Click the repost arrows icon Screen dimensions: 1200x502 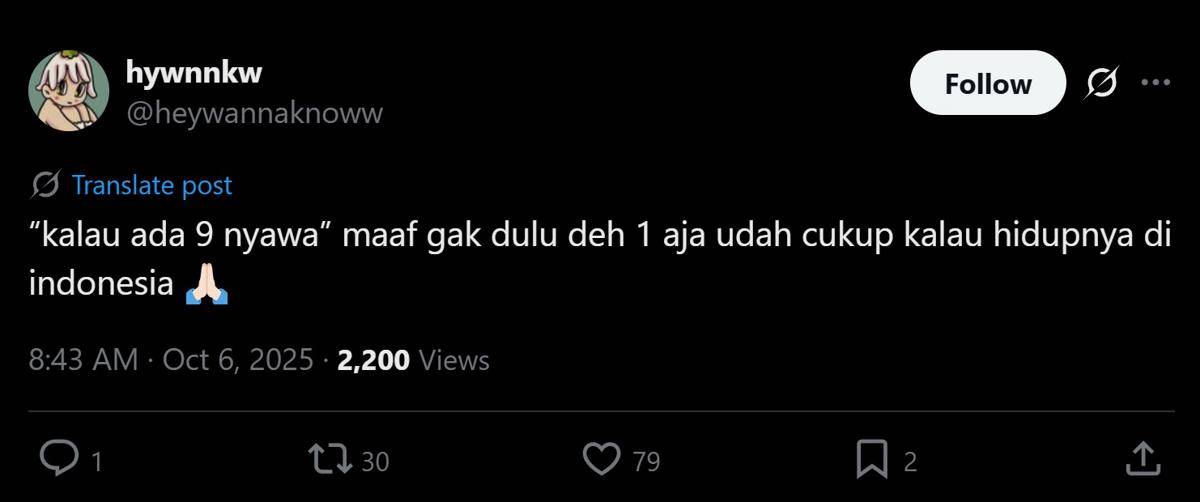click(x=328, y=459)
